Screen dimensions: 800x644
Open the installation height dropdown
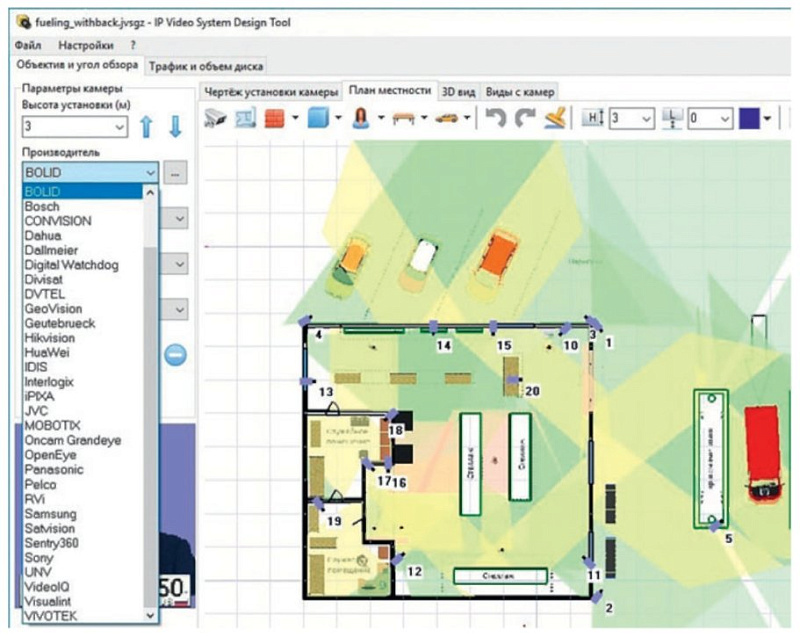(120, 127)
